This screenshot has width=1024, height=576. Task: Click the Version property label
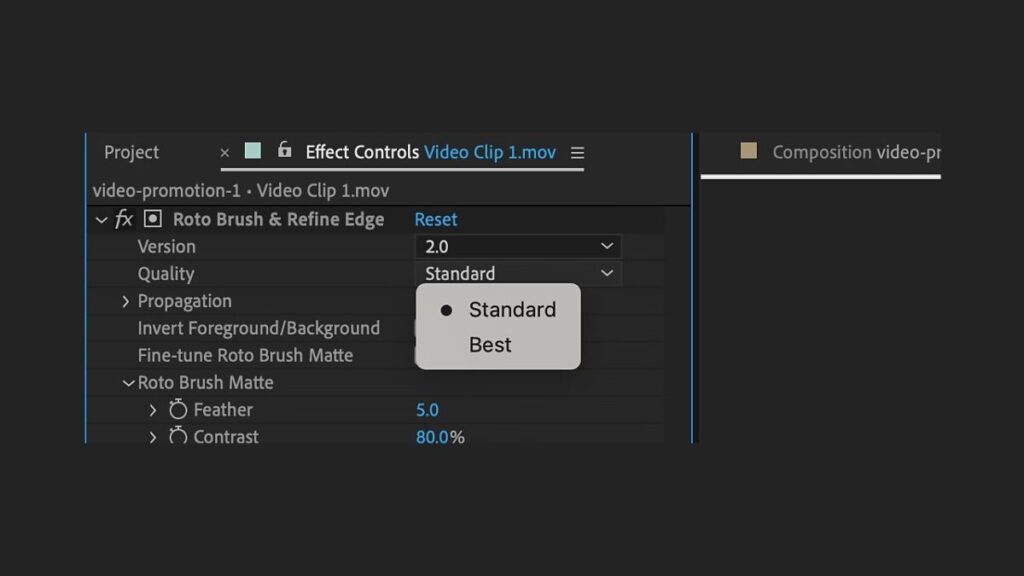167,246
